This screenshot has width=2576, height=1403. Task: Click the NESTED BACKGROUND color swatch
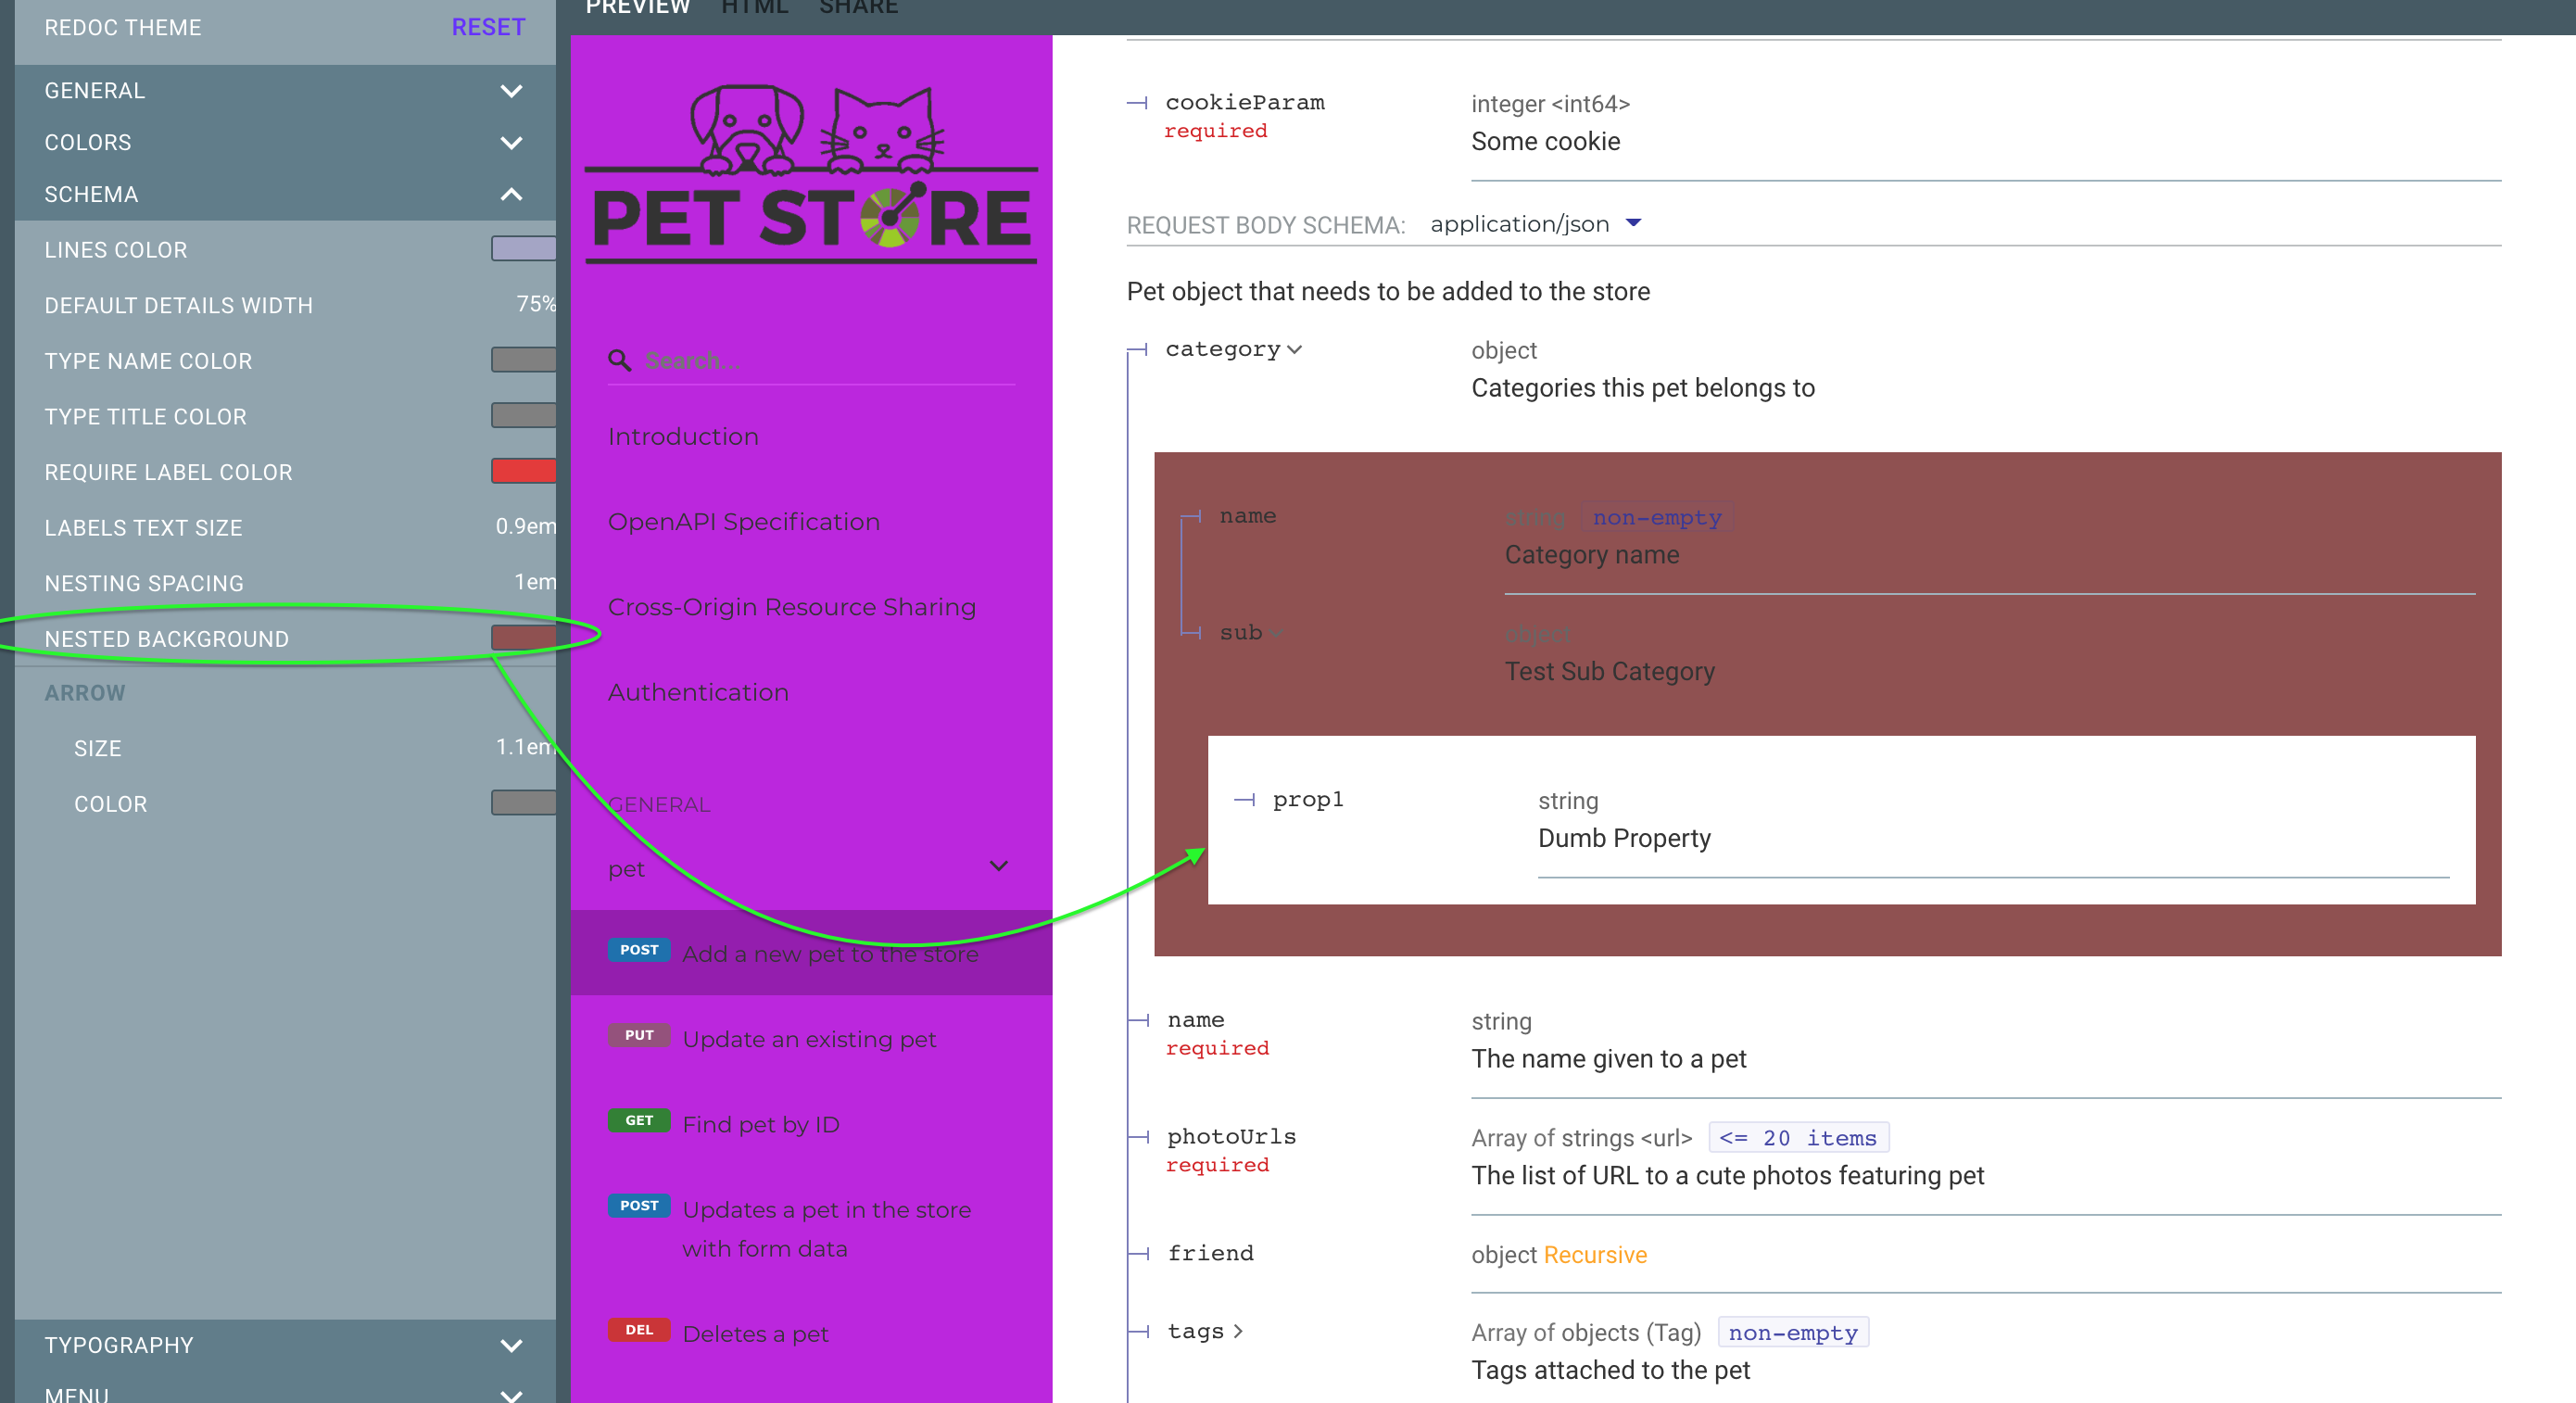click(524, 637)
